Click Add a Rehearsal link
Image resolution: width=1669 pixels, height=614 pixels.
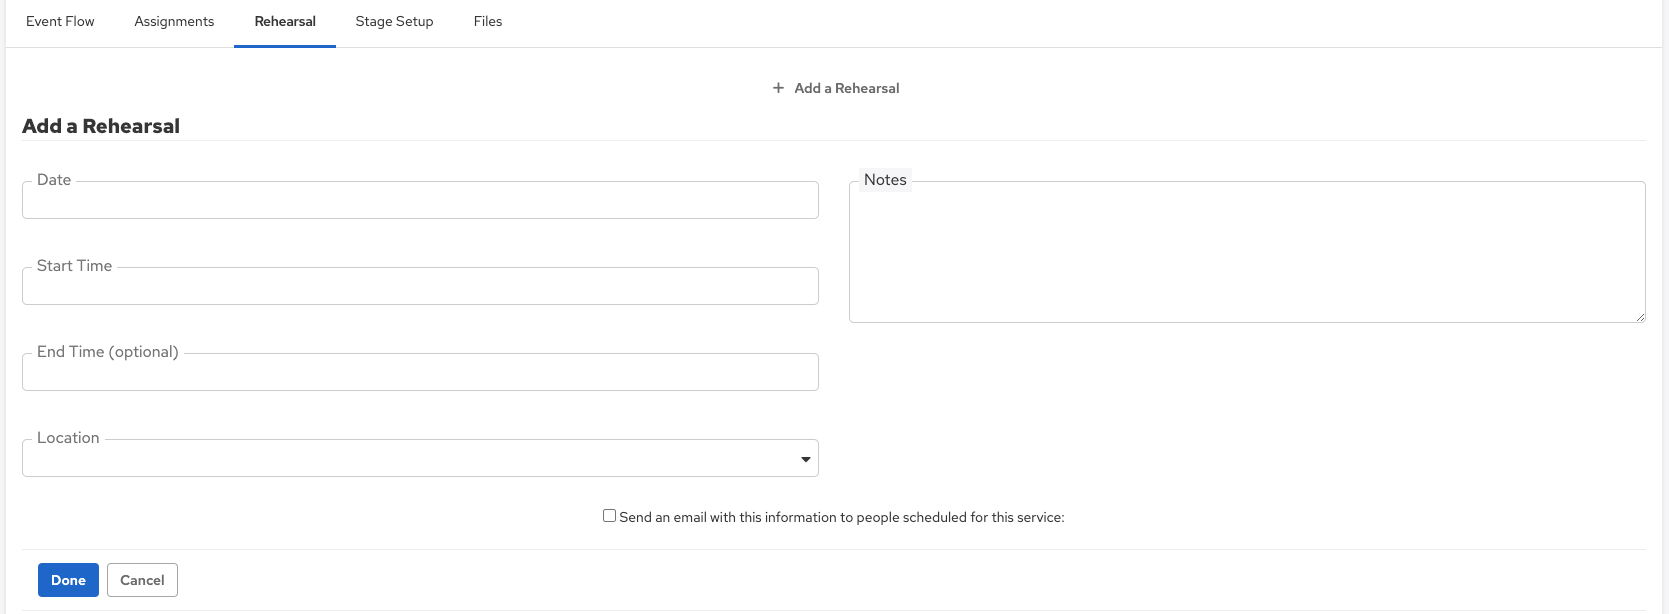point(845,88)
